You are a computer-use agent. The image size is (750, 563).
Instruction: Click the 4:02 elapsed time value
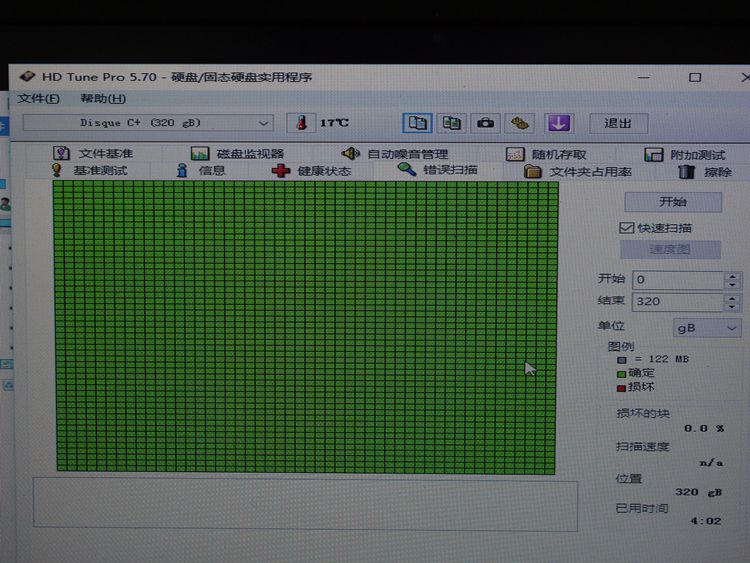pyautogui.click(x=706, y=521)
